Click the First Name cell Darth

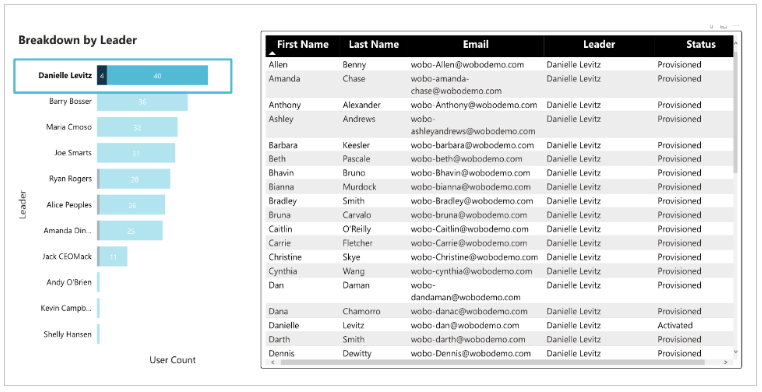[x=279, y=340]
